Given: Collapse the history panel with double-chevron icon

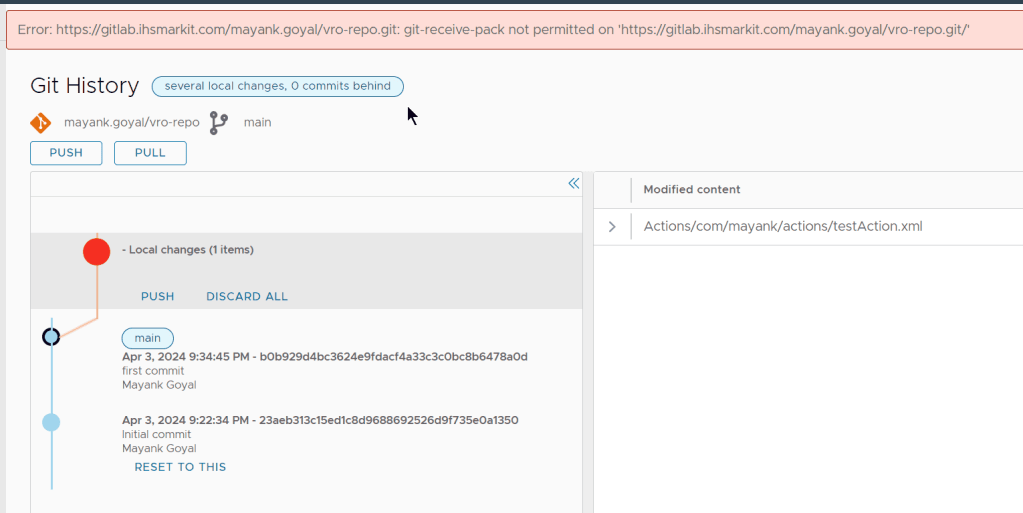Looking at the screenshot, I should pyautogui.click(x=573, y=183).
